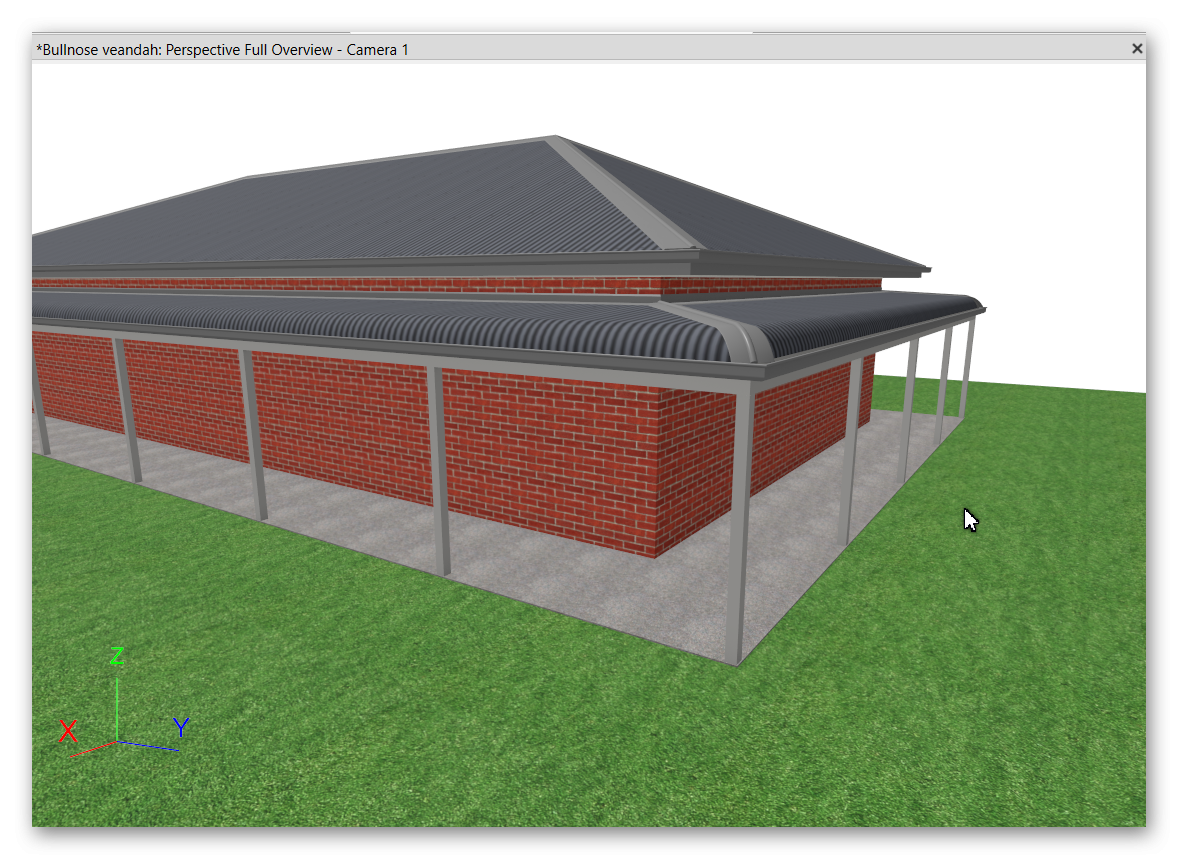
Task: Click the front corner of the concrete slab
Action: [738, 662]
